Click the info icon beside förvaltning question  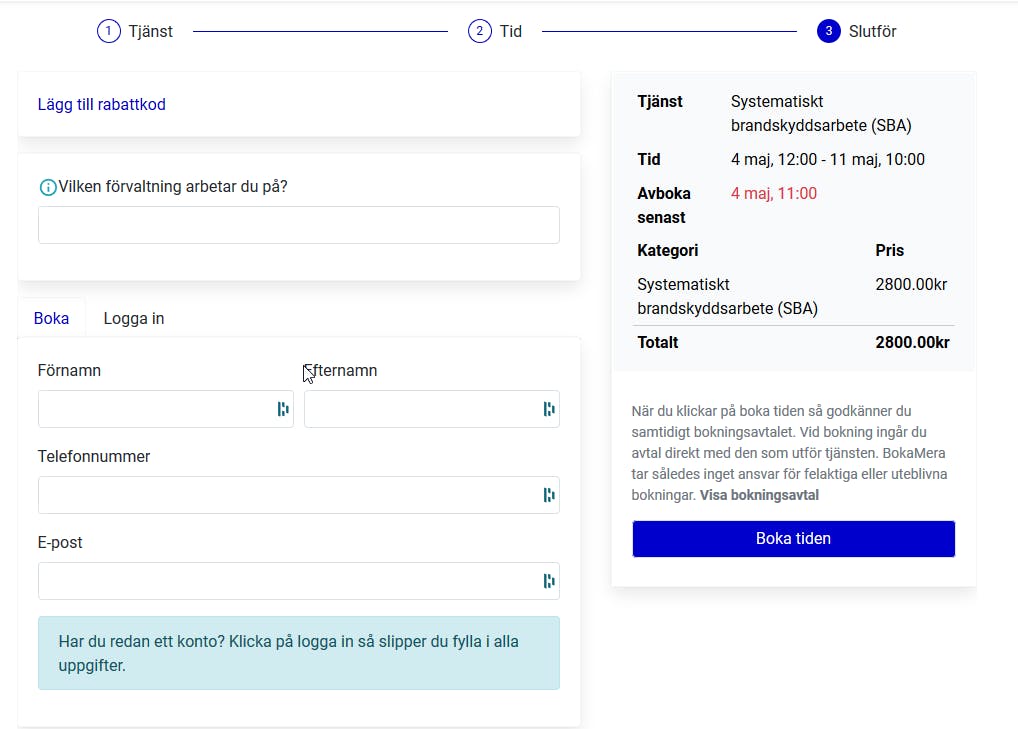point(47,187)
